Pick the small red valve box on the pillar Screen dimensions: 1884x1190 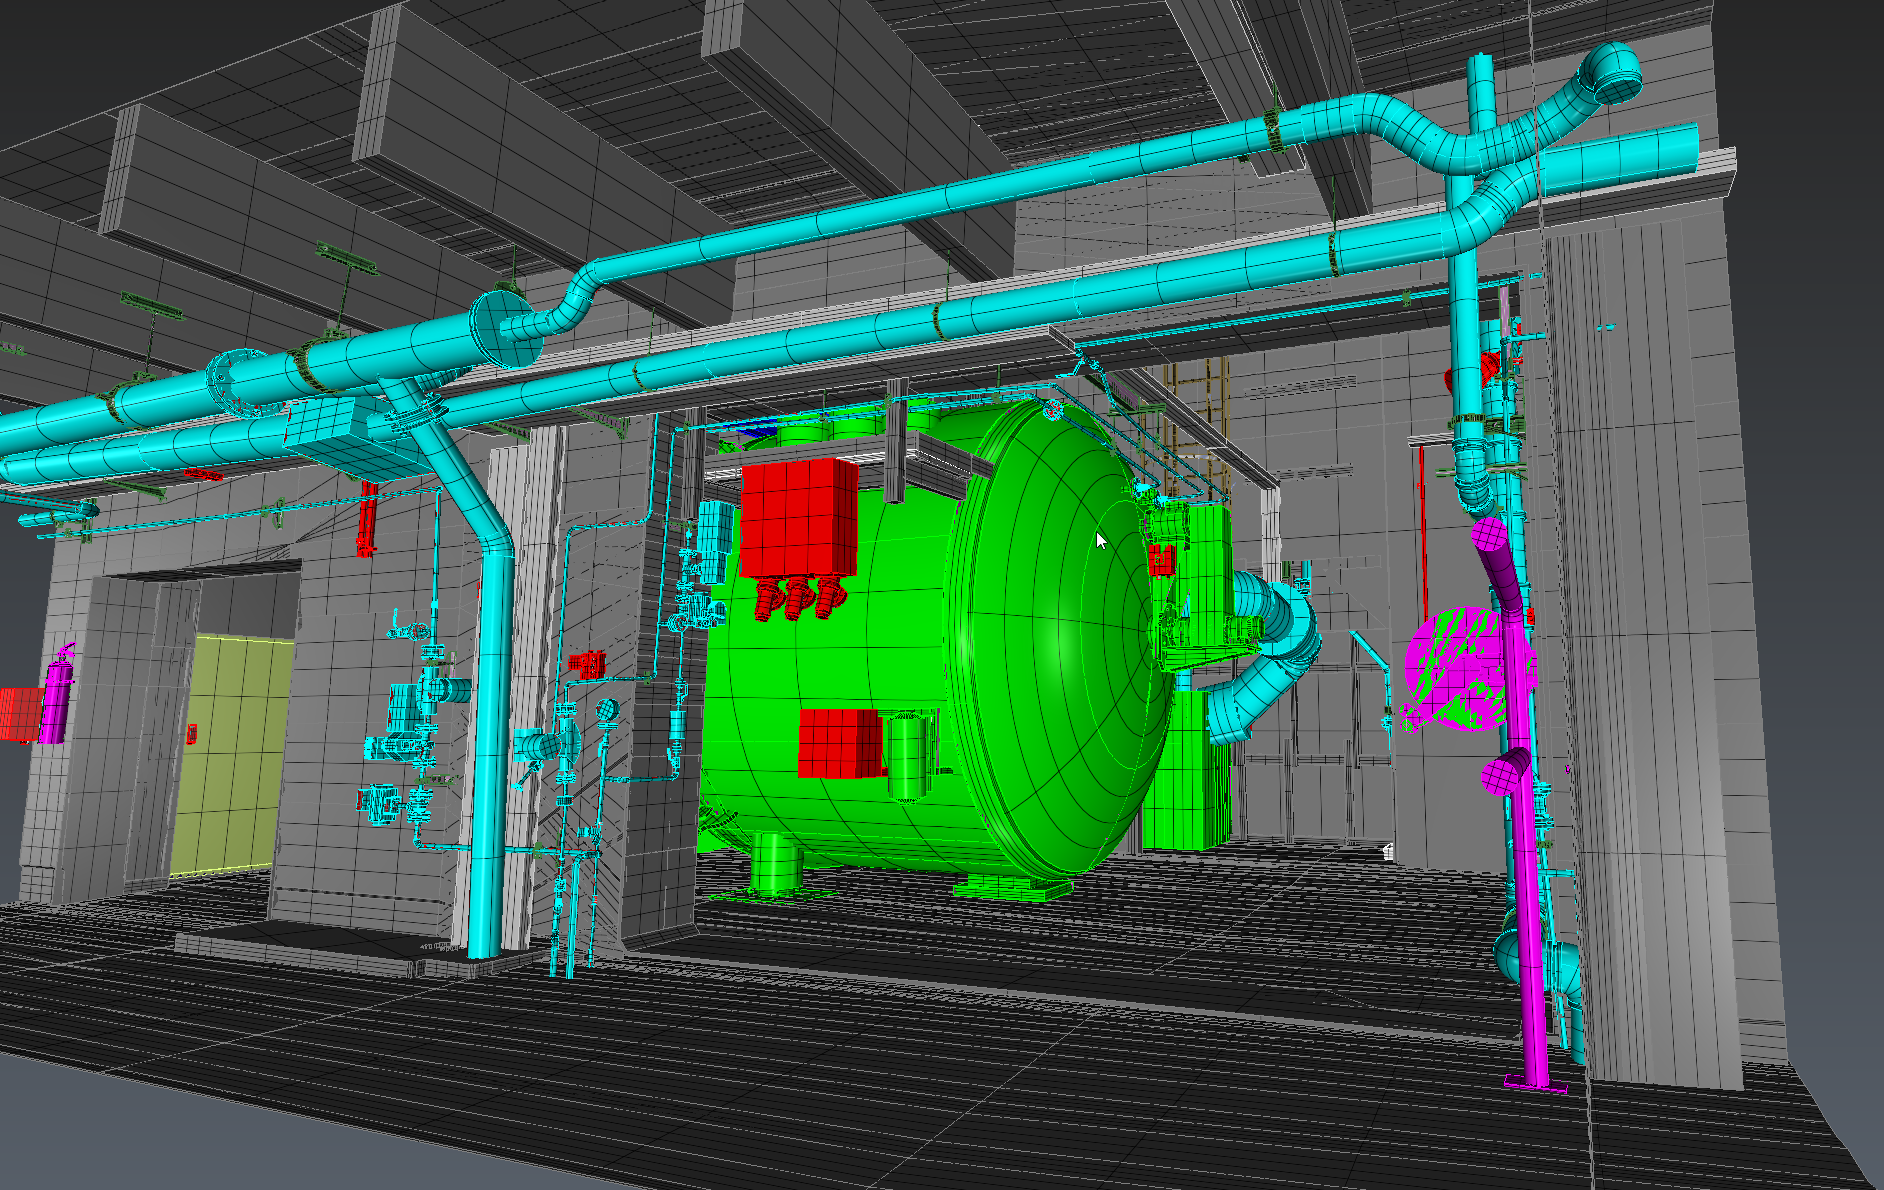tap(587, 663)
